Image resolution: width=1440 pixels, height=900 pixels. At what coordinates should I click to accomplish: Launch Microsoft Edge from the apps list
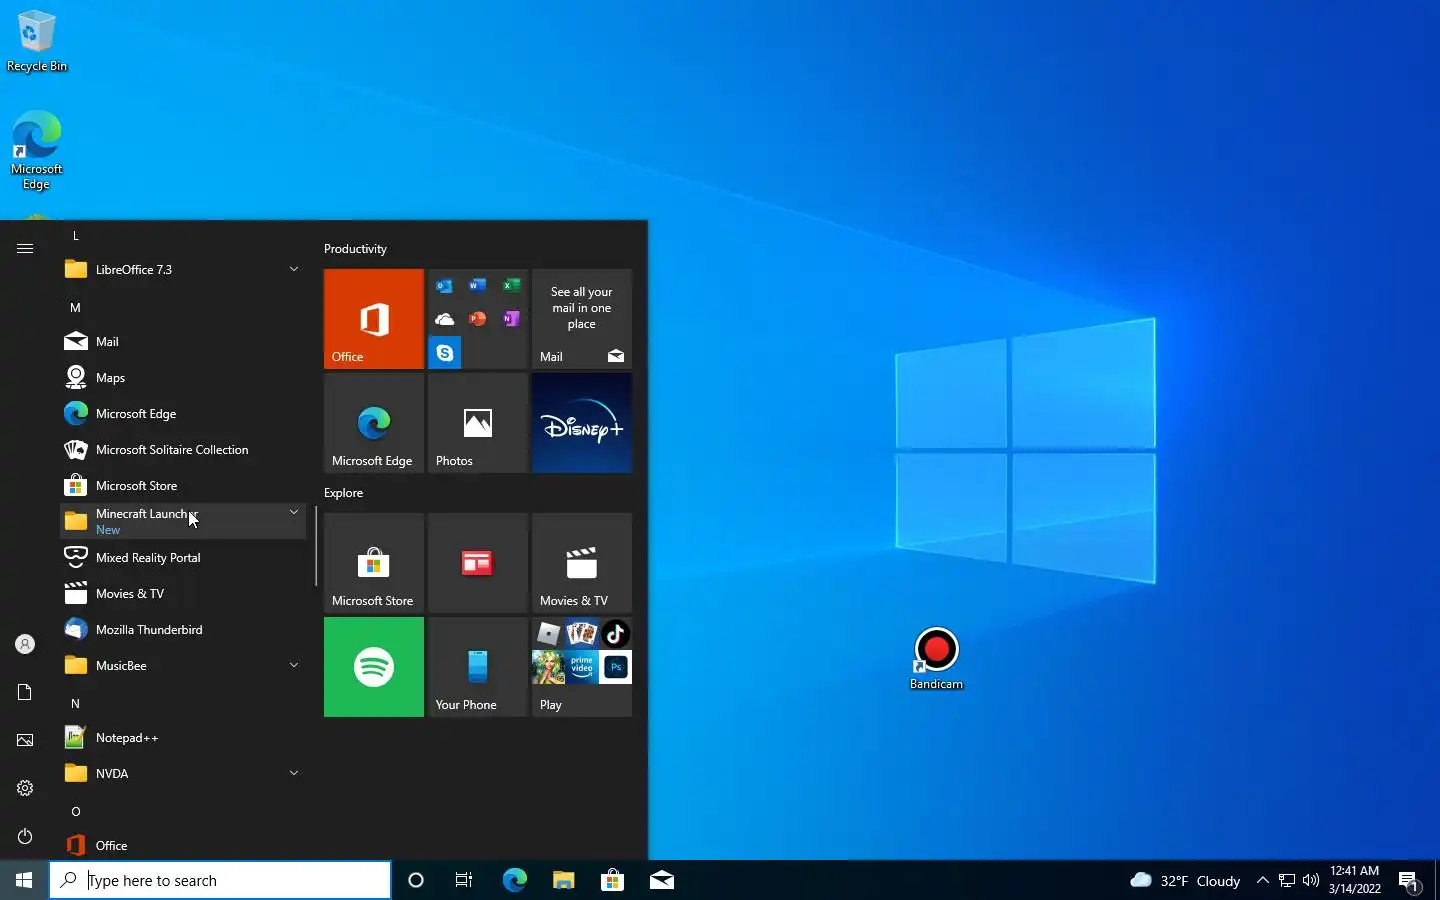click(x=183, y=414)
